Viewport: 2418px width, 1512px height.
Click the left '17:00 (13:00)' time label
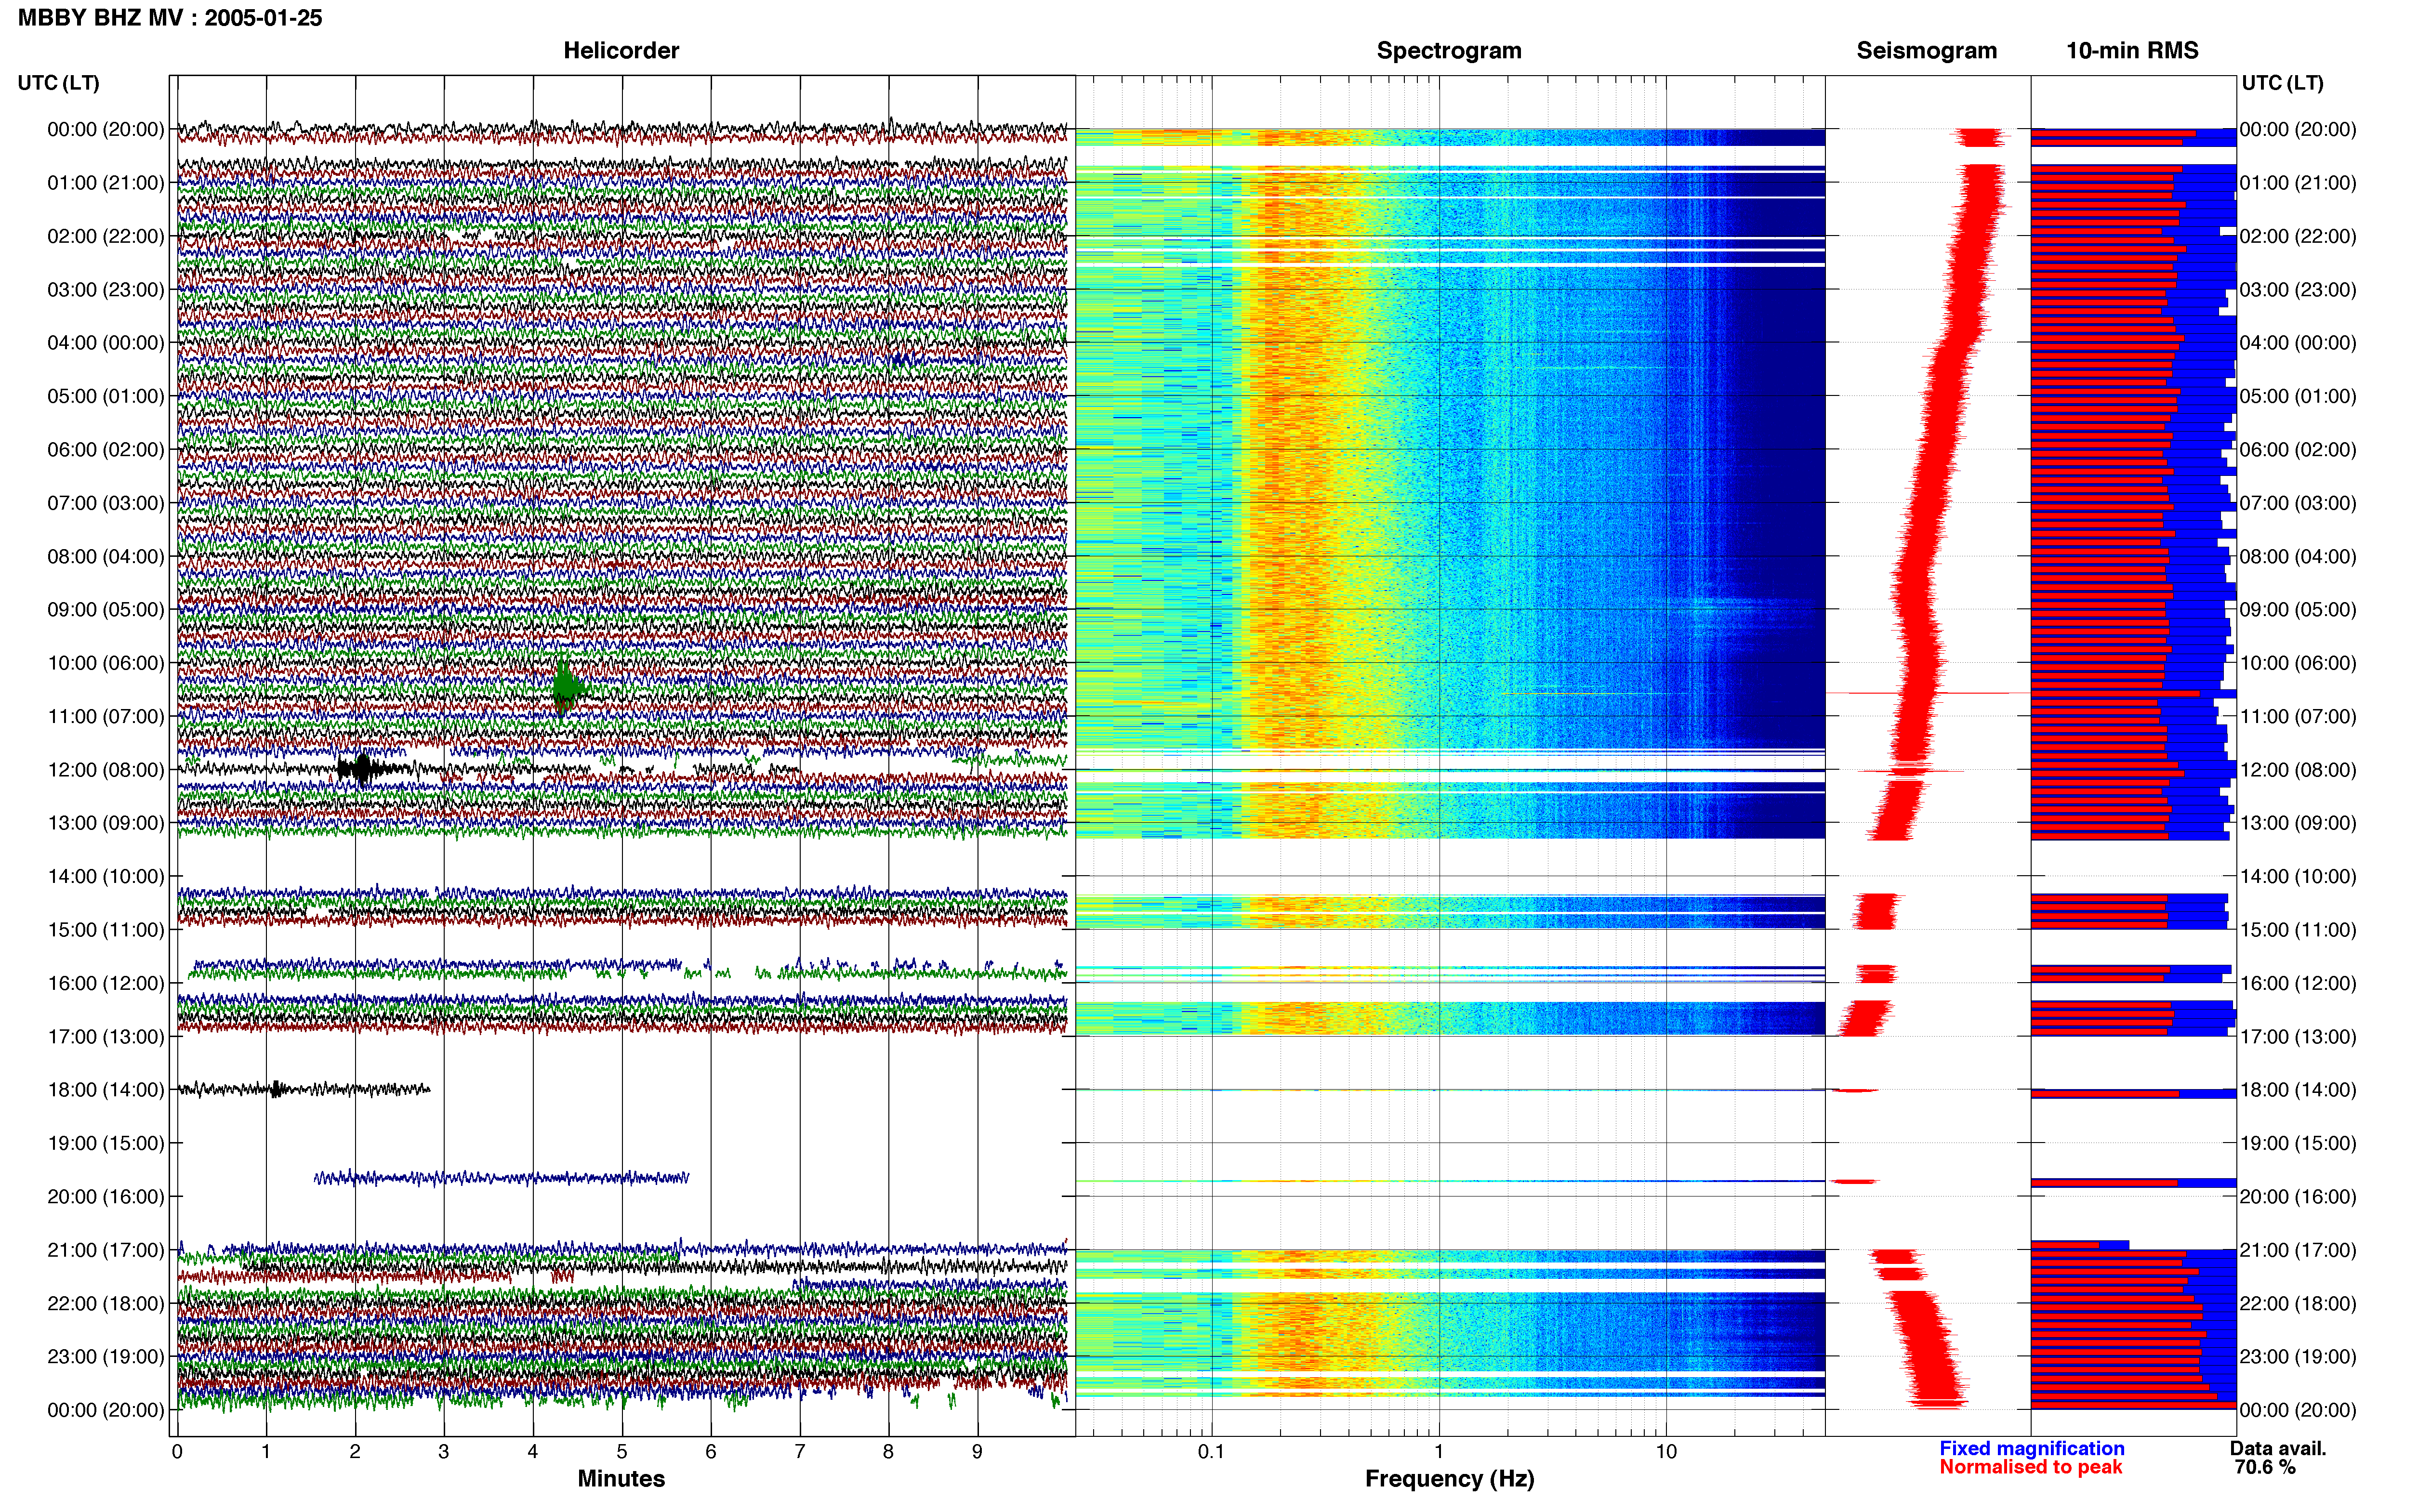(106, 1036)
